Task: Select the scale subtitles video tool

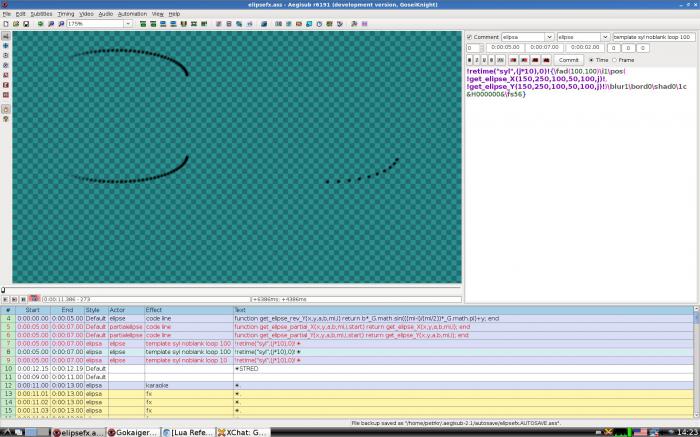Action: pyautogui.click(x=6, y=75)
